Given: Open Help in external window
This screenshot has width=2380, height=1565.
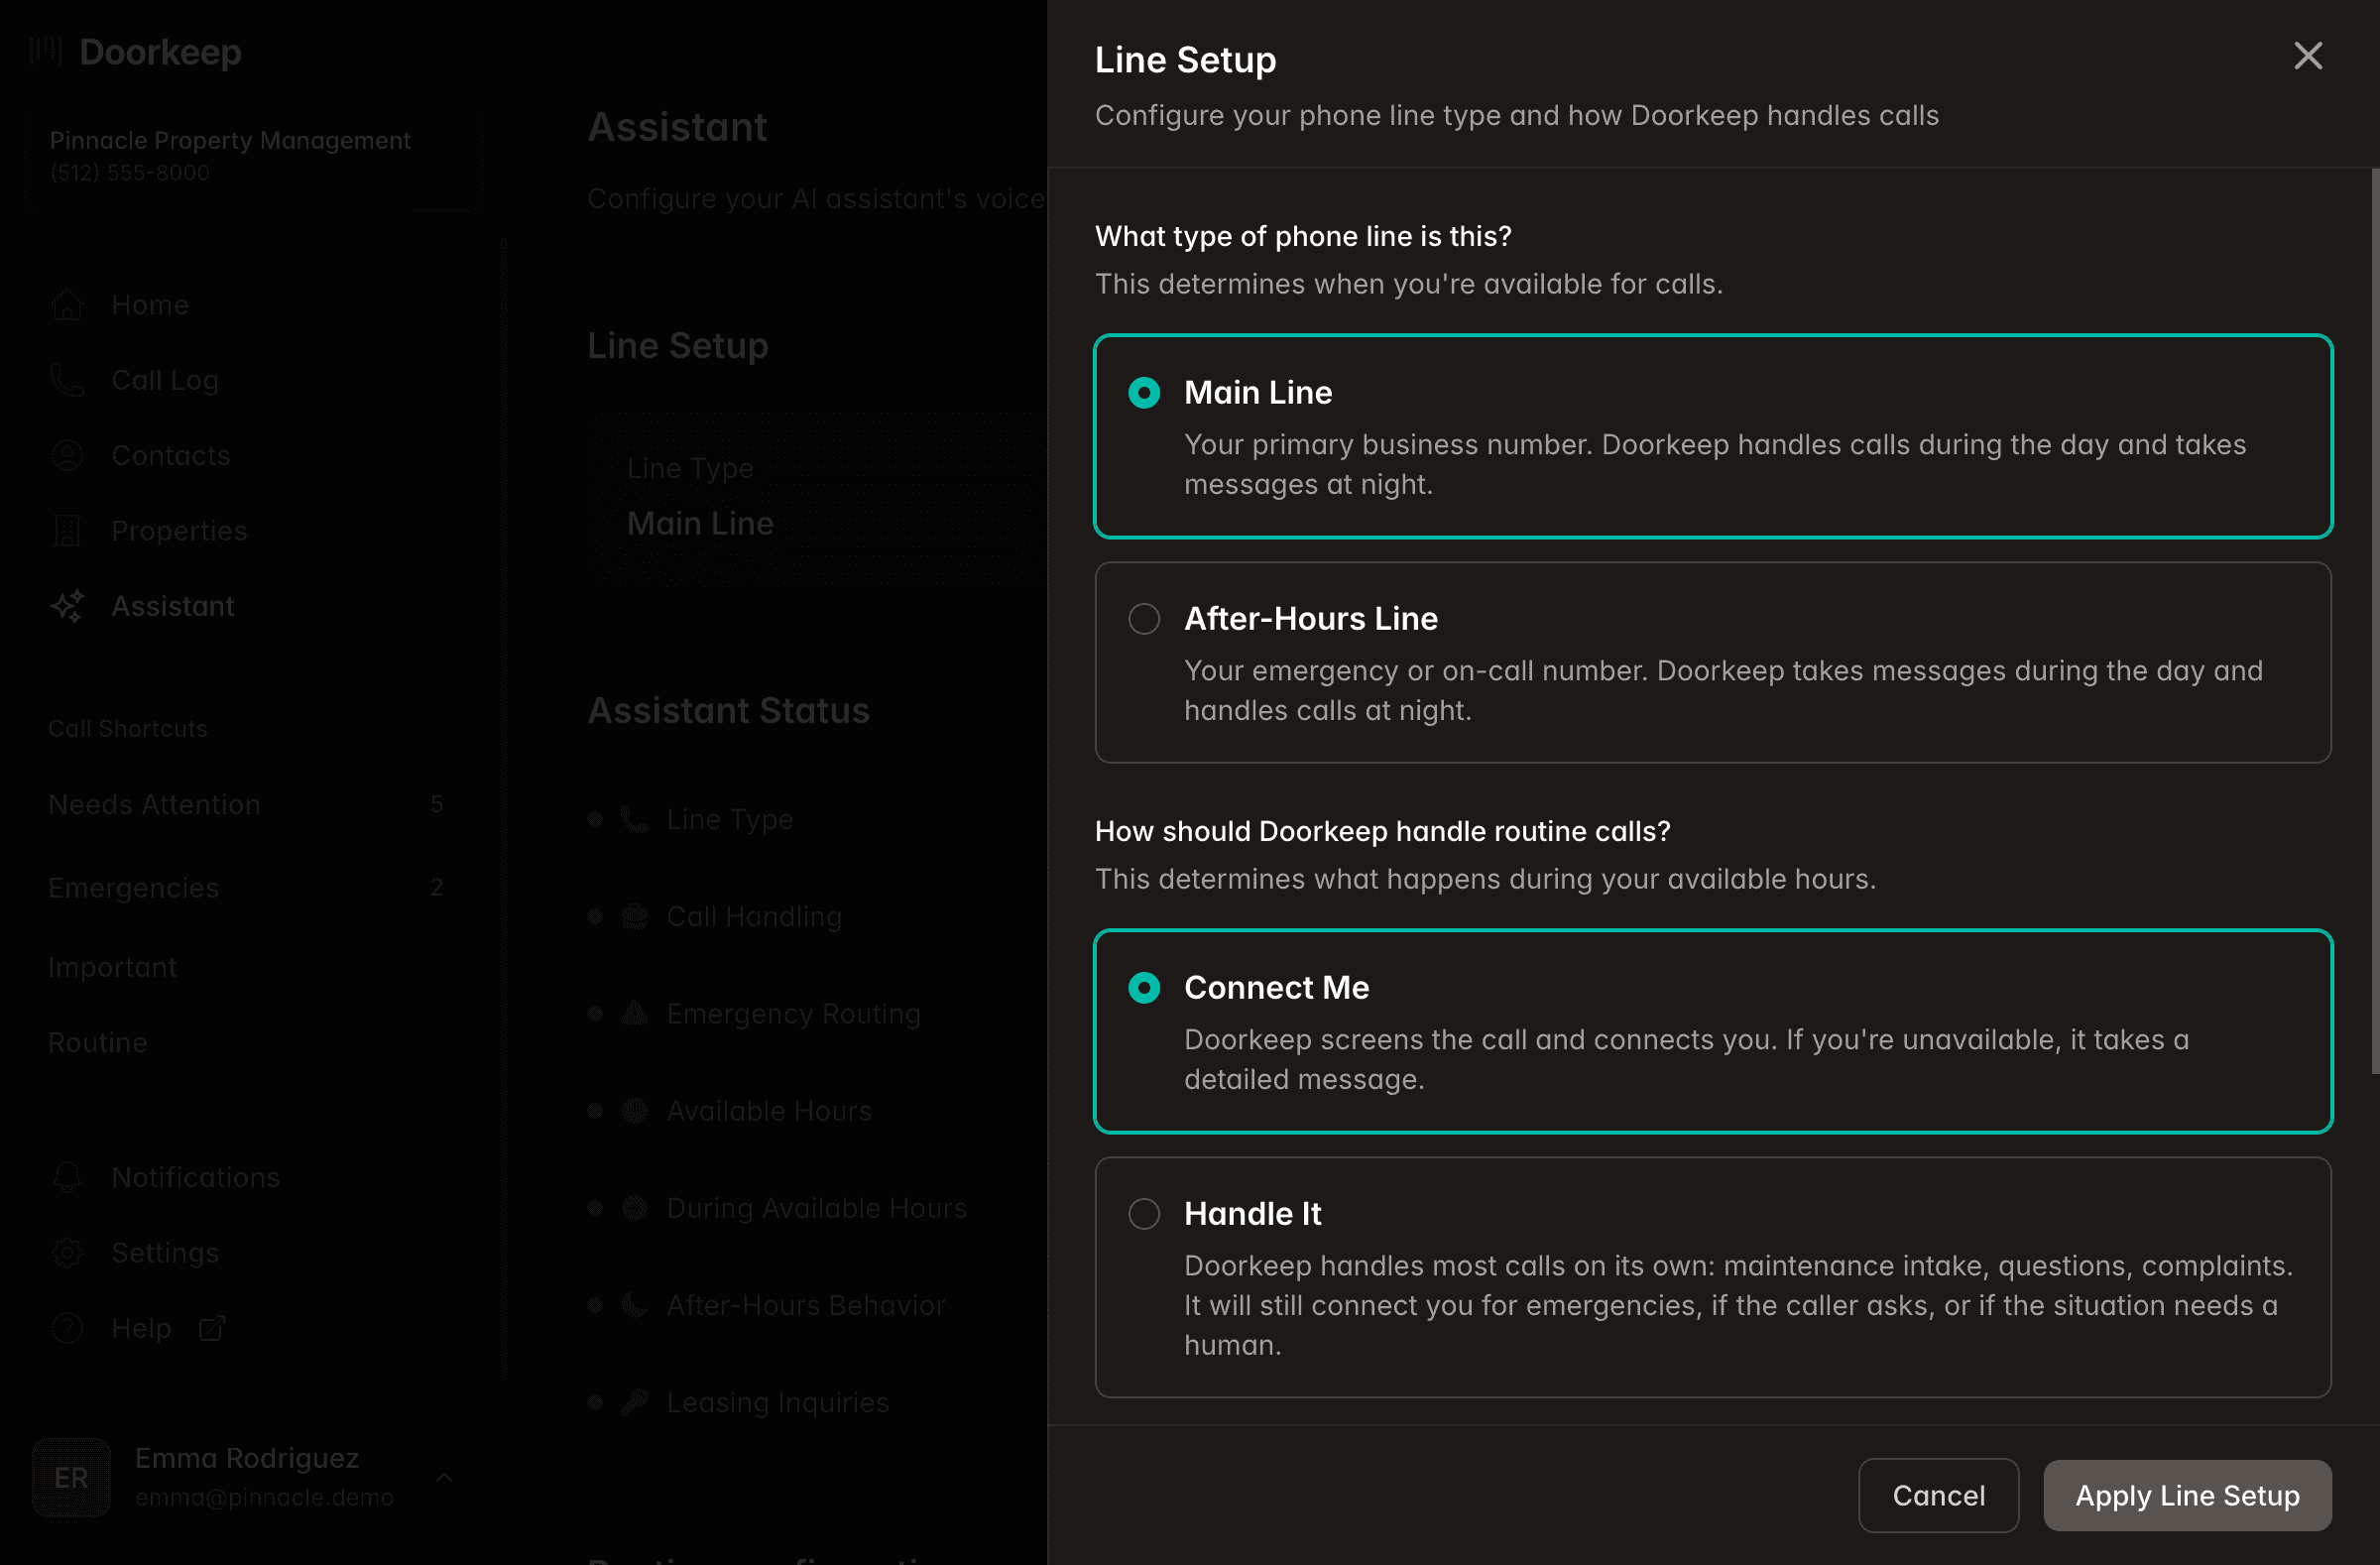Looking at the screenshot, I should pyautogui.click(x=140, y=1327).
